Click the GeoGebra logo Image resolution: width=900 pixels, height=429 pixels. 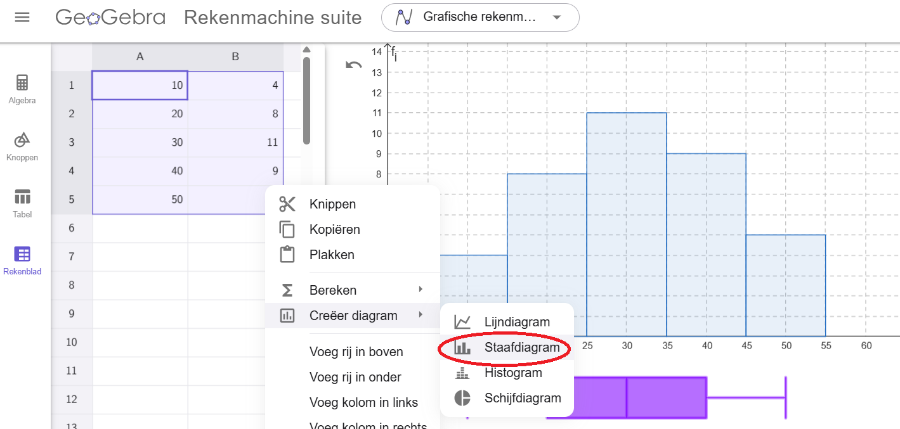(110, 18)
